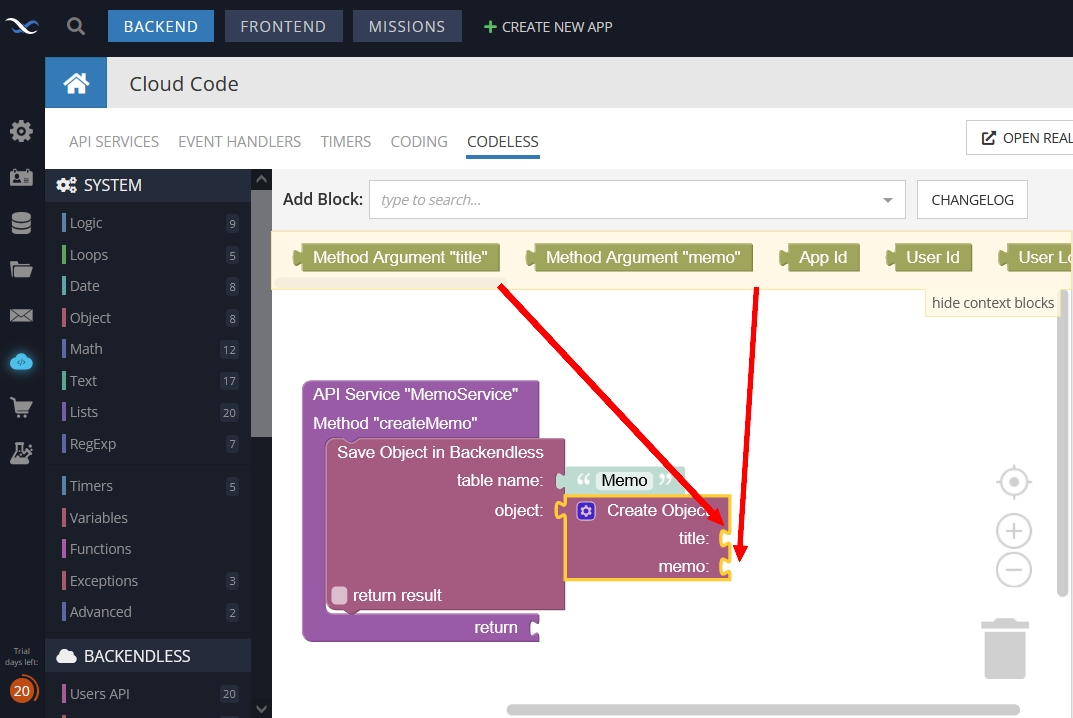Open the MISSIONS section
Viewport: 1073px width, 718px height.
click(407, 26)
